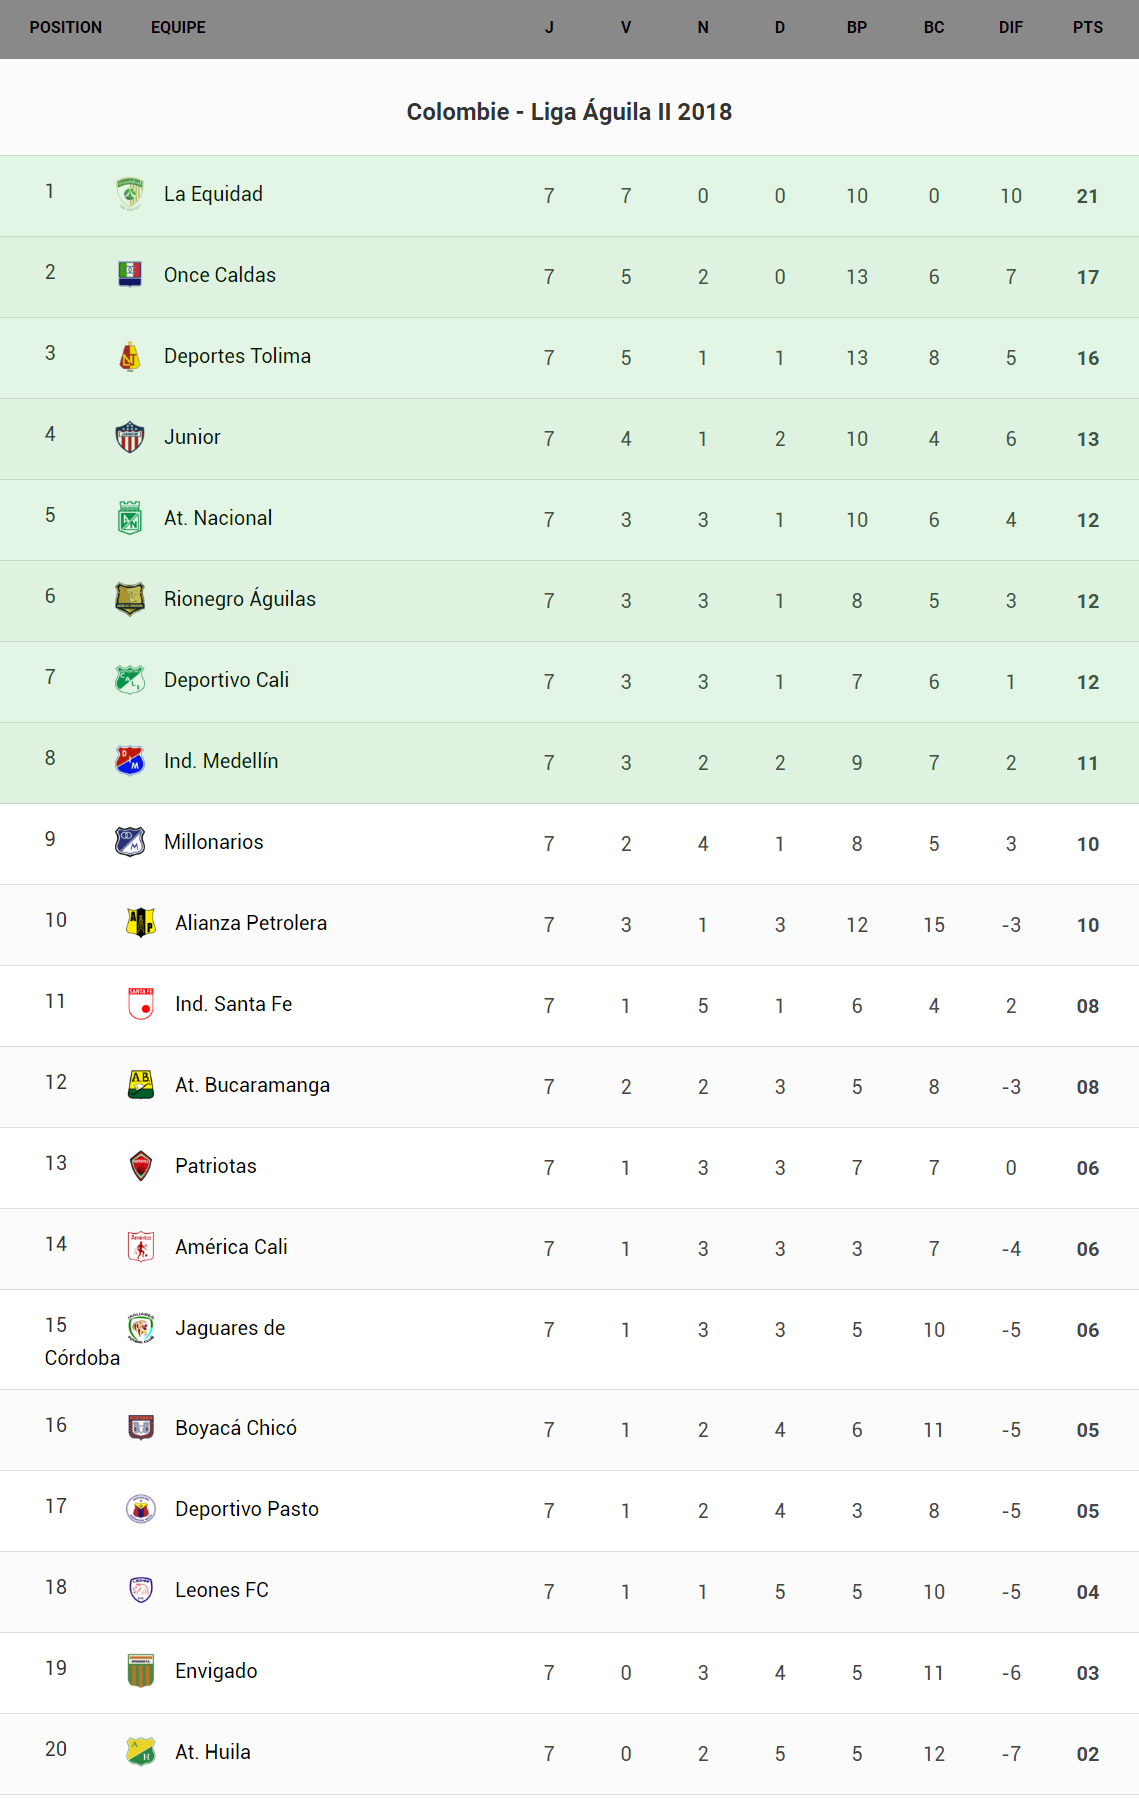Click the Junior team shield icon

pyautogui.click(x=130, y=437)
